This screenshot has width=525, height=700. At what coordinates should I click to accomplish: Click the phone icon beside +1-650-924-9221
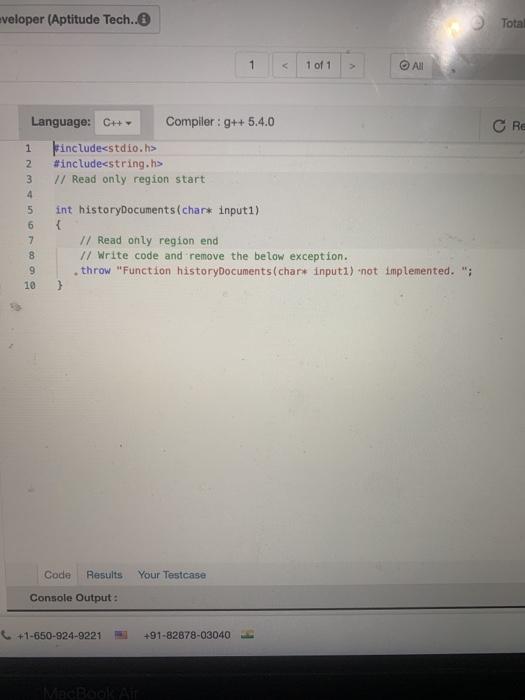click(x=6, y=635)
